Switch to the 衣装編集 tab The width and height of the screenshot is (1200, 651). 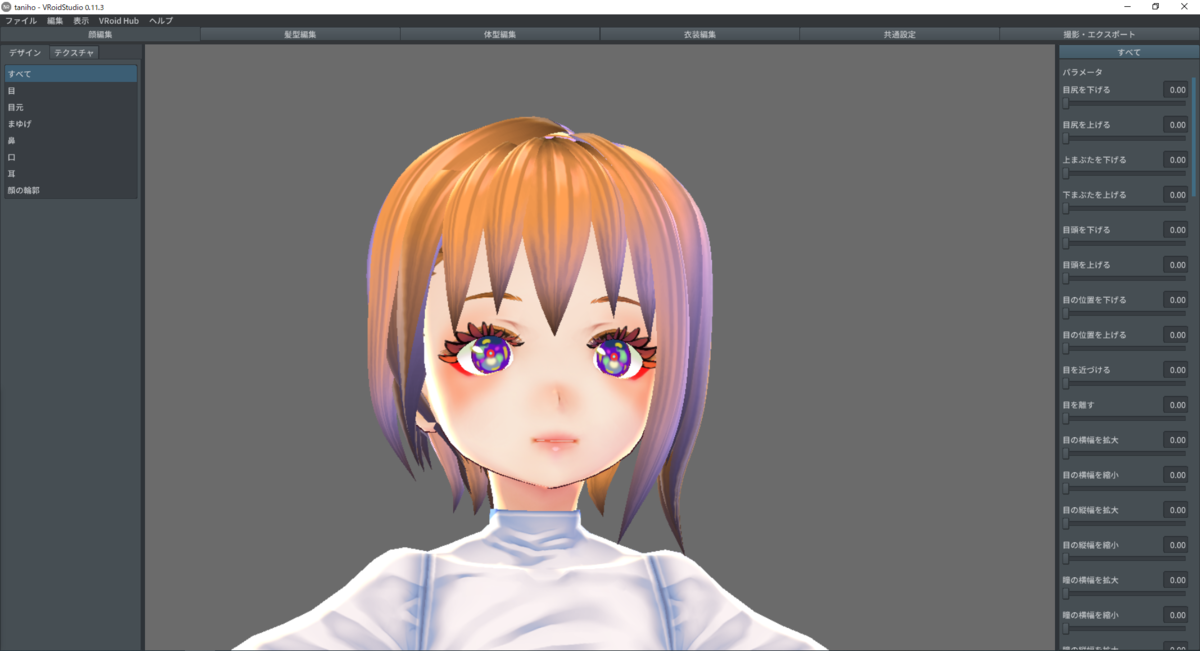[x=700, y=34]
